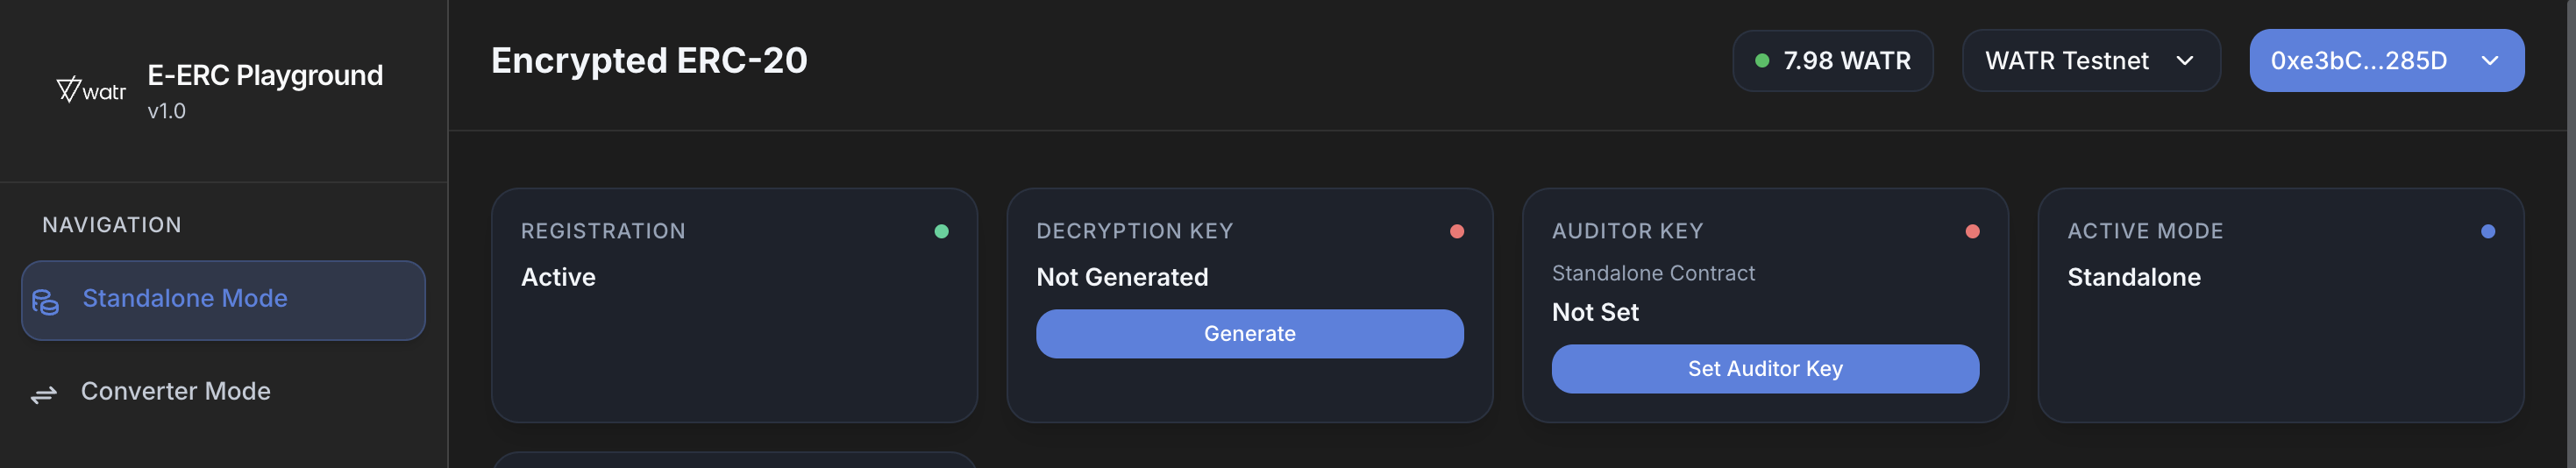2576x468 pixels.
Task: Click the chevron on the wallet address button
Action: [2490, 61]
